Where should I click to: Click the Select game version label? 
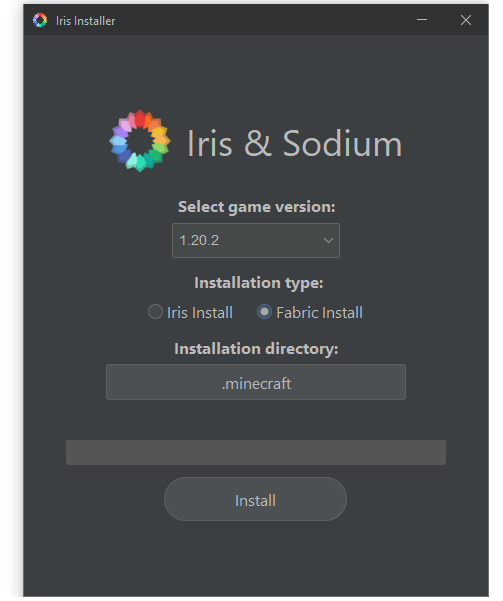coord(256,207)
